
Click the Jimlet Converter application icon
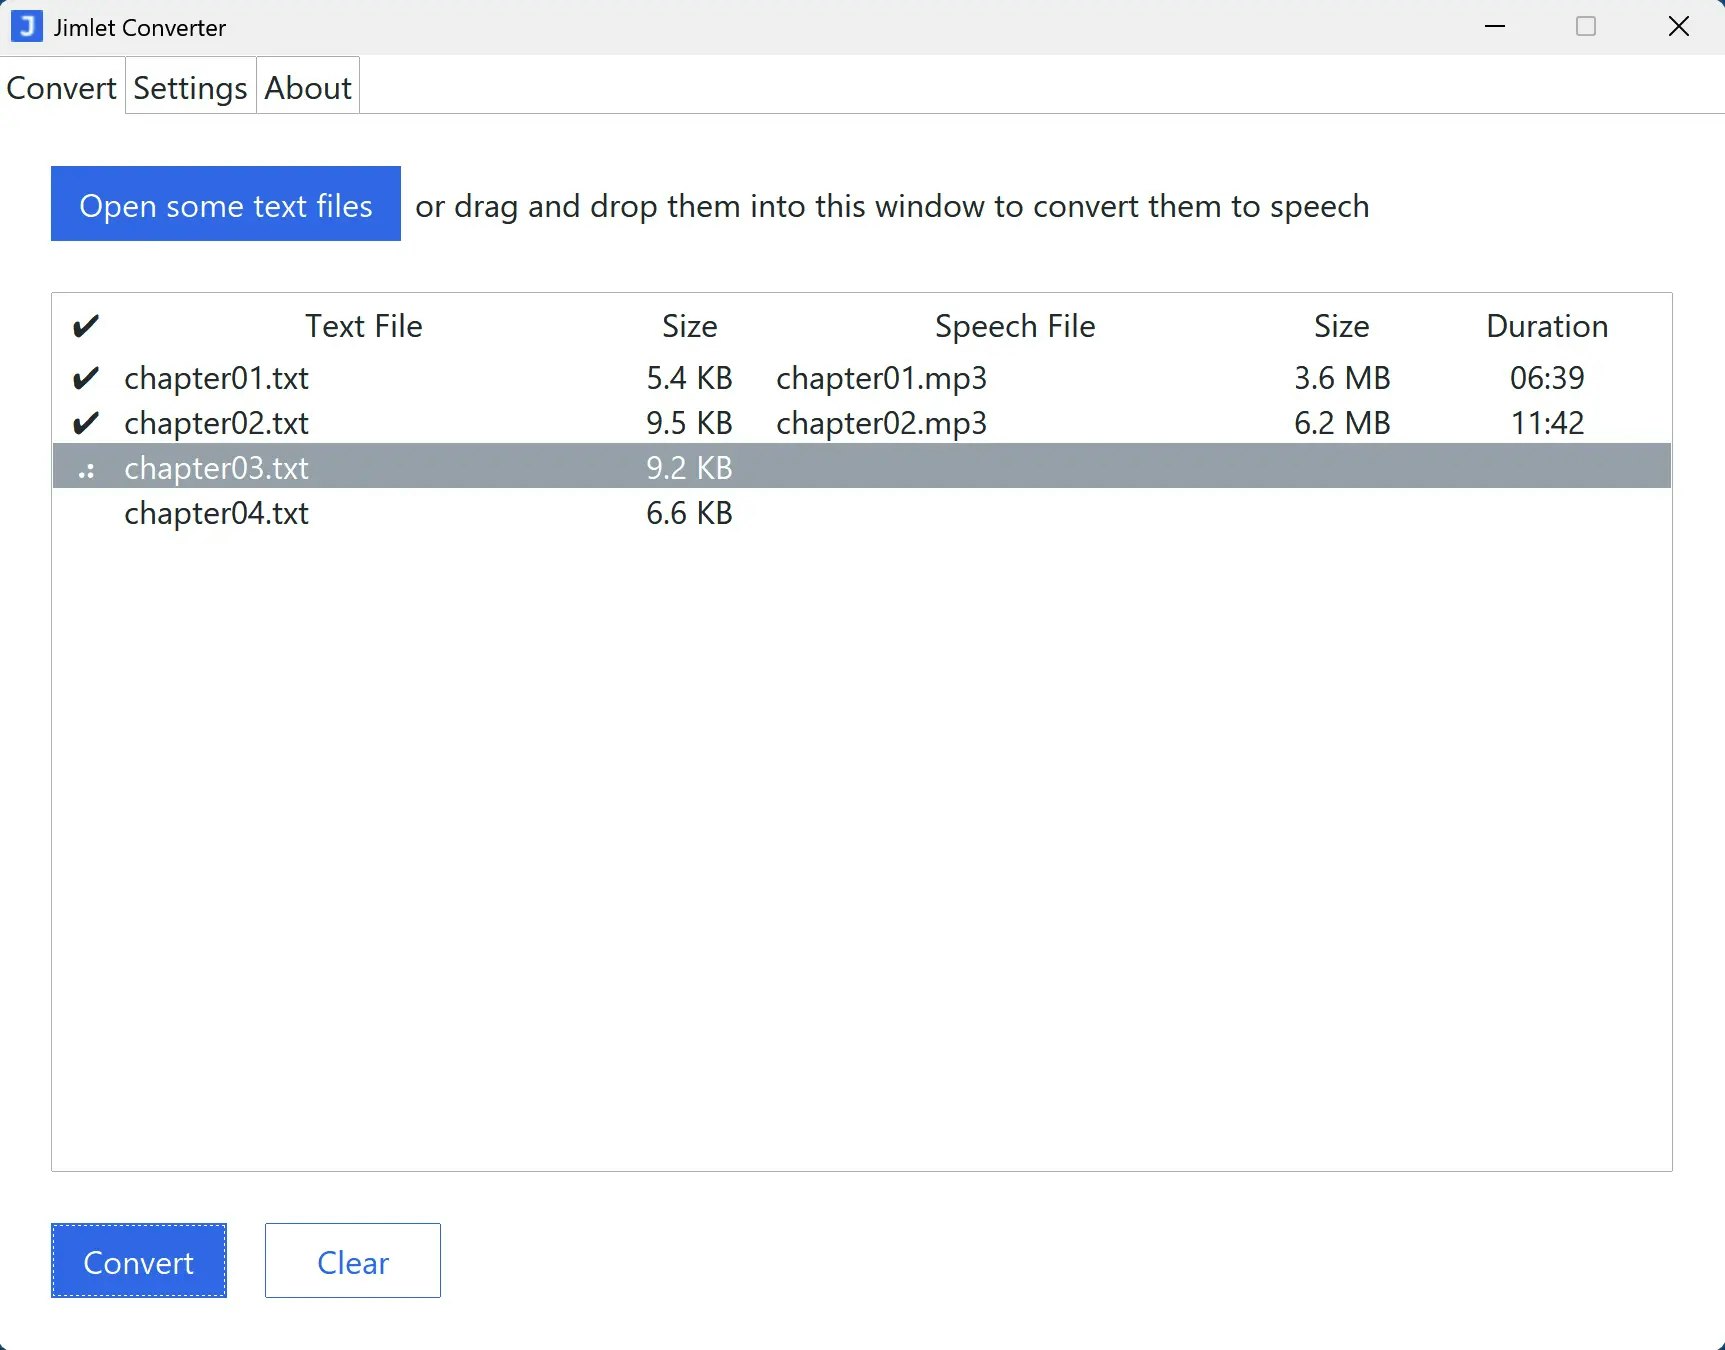[25, 26]
